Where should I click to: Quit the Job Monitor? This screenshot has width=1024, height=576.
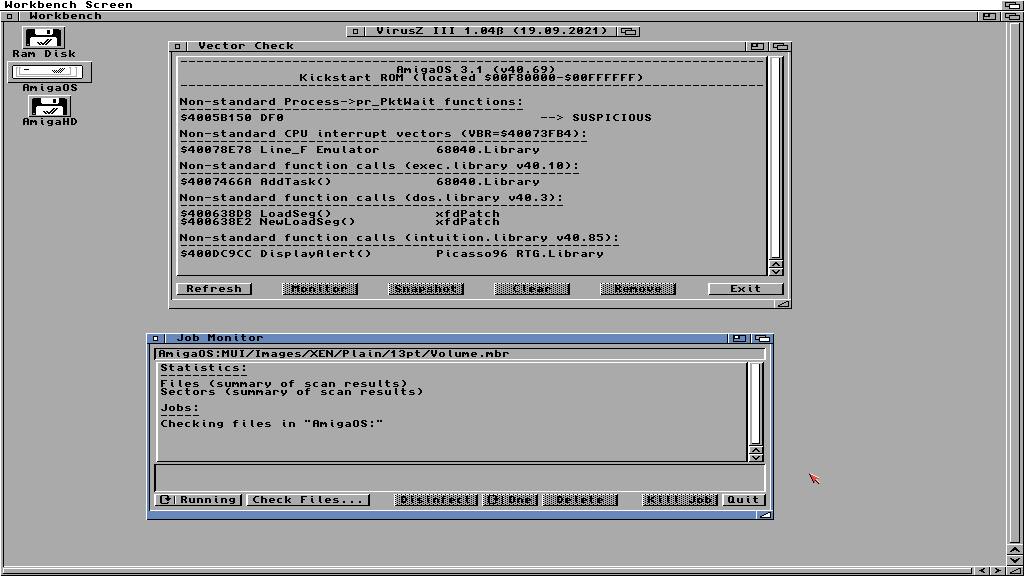click(x=743, y=500)
